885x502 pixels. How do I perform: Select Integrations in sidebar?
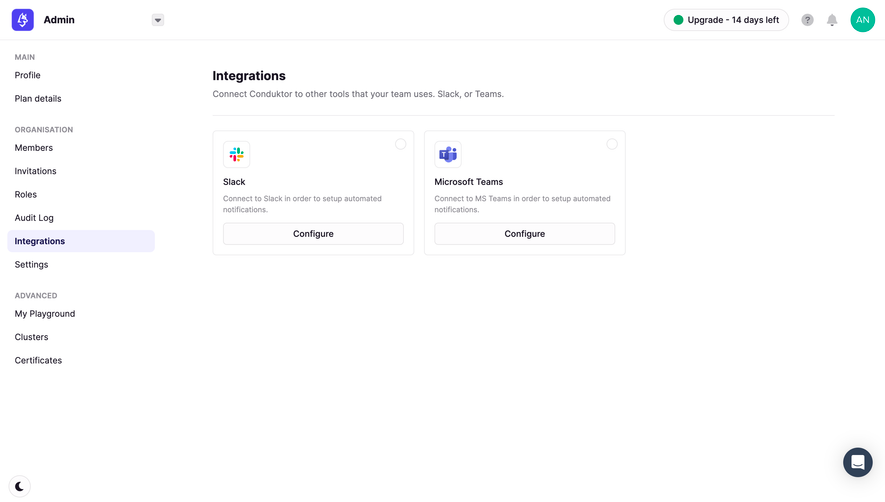[x=81, y=241]
